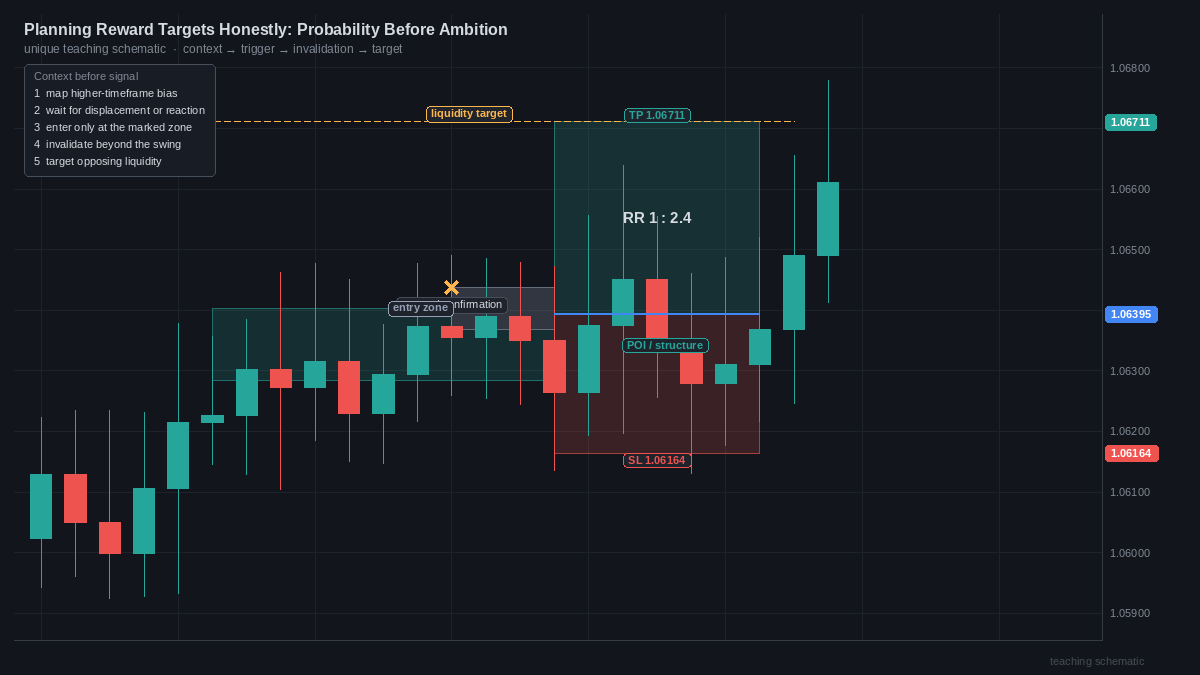Select the red 1.06164 price tag on the axis
Image resolution: width=1200 pixels, height=675 pixels.
(1131, 453)
